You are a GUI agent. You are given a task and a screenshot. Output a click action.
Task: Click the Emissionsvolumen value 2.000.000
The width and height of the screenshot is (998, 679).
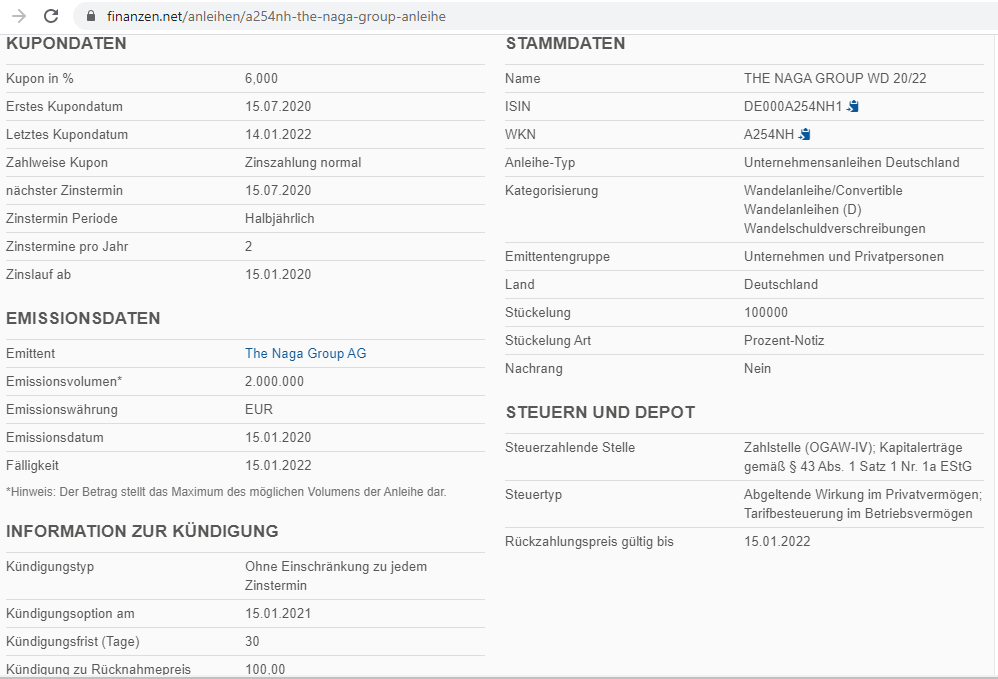coord(274,381)
